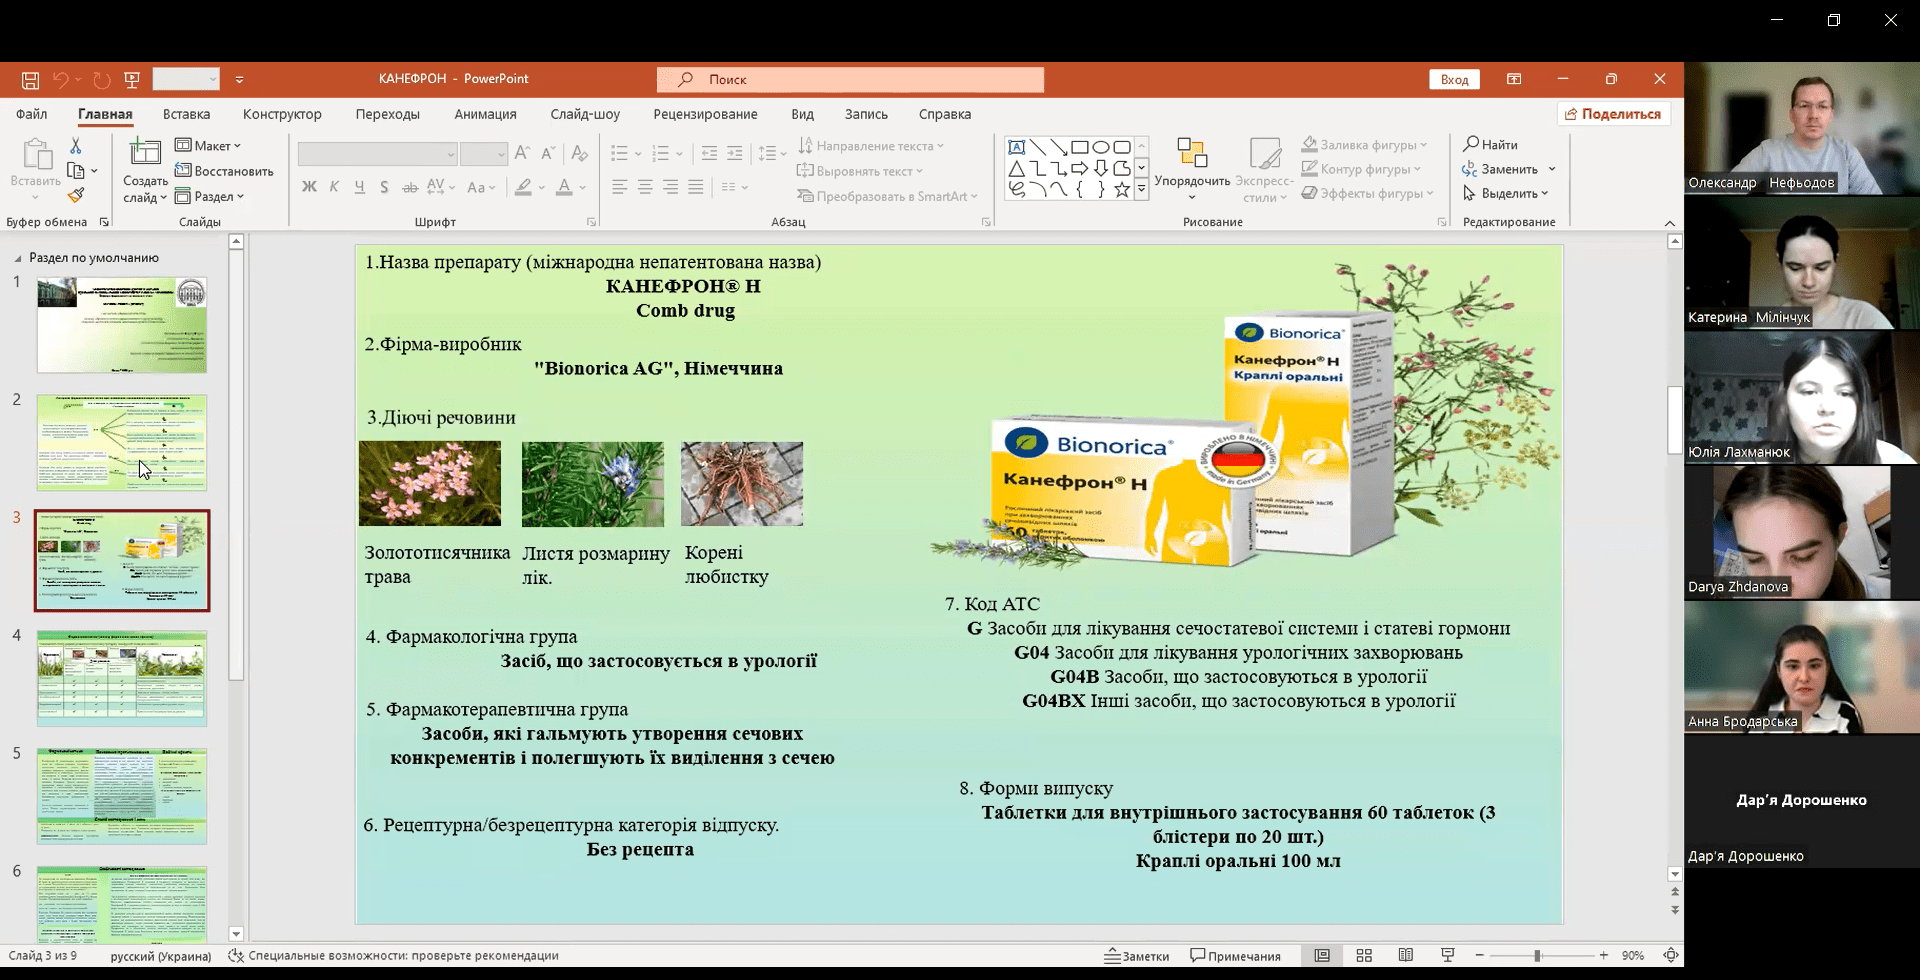Pick the right block arrow shape
The image size is (1920, 980).
[1080, 168]
